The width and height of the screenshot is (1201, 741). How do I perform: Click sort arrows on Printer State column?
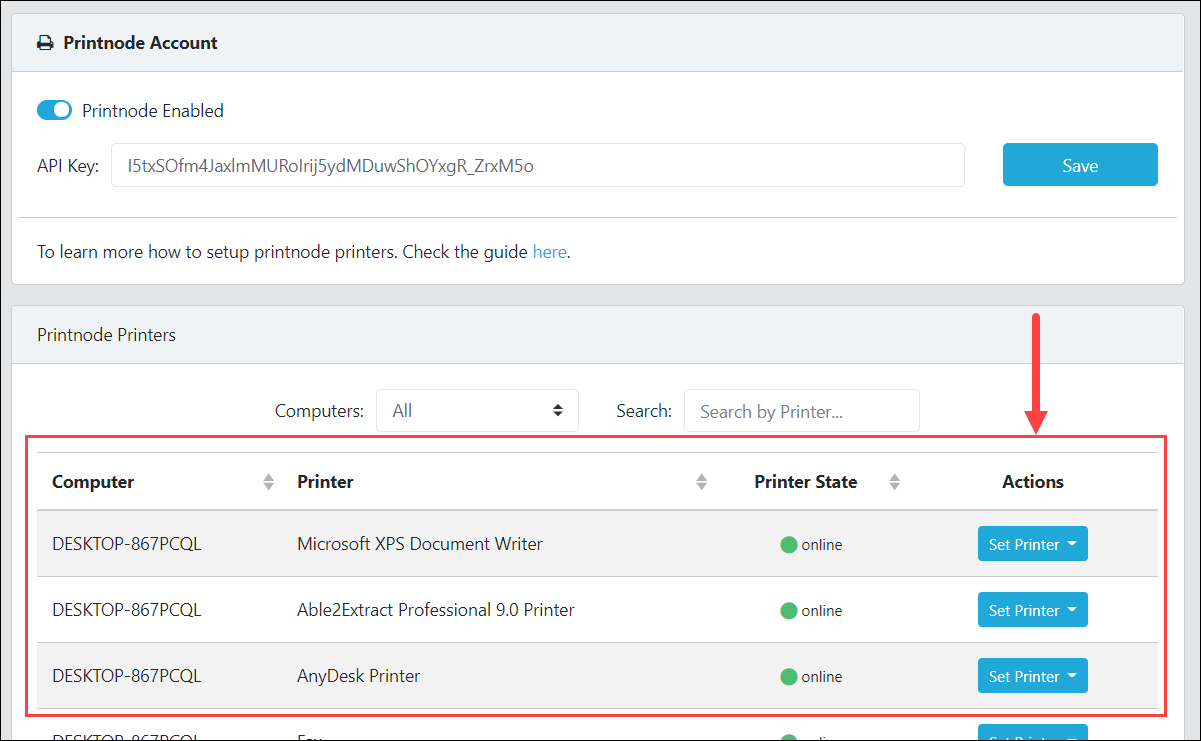coord(895,482)
